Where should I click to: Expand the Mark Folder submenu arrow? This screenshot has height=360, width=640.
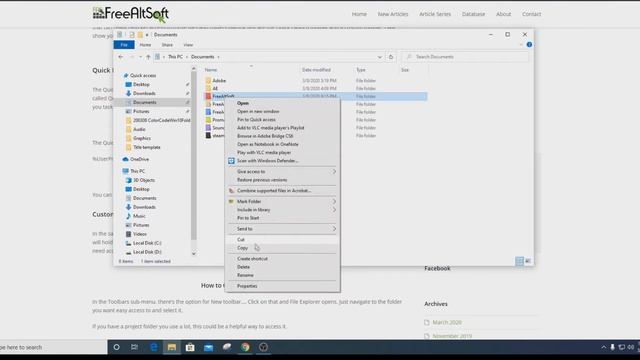click(334, 201)
